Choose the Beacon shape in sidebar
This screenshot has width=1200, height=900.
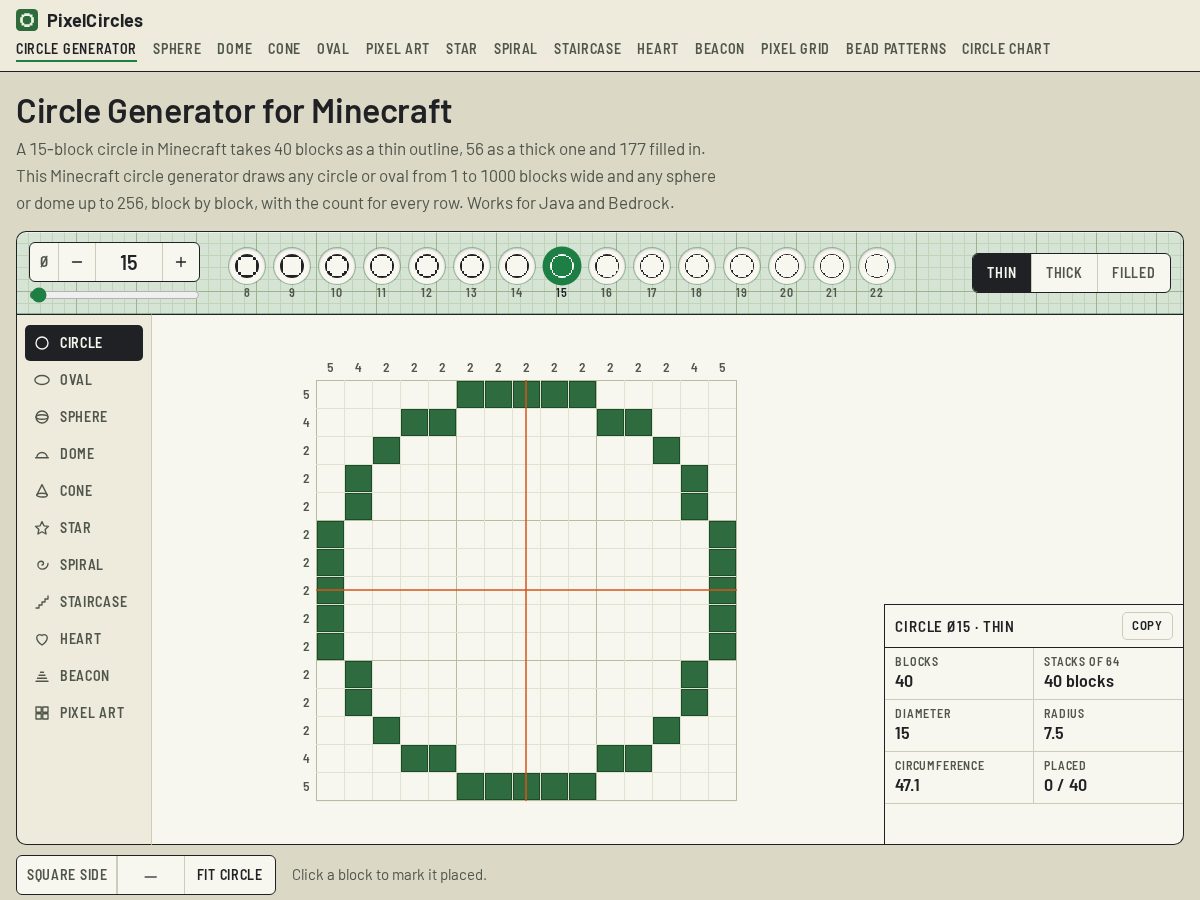tap(84, 676)
